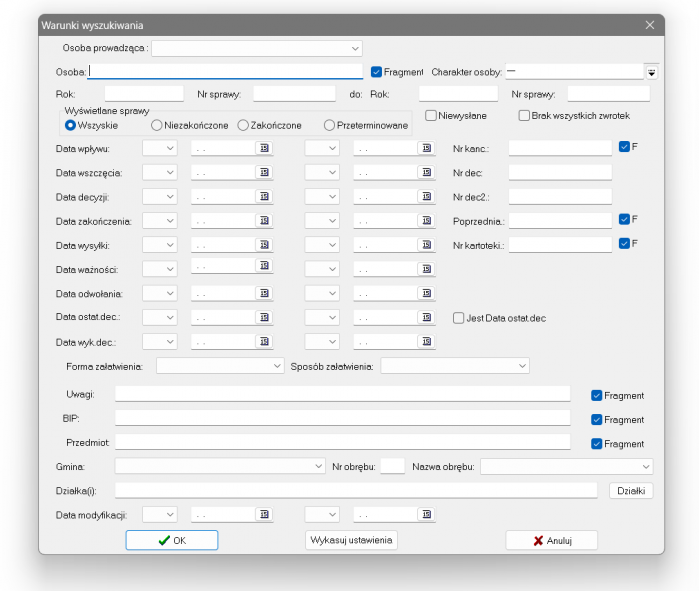
Task: Open calendar picker for second Data wszczęcia date
Action: [427, 172]
